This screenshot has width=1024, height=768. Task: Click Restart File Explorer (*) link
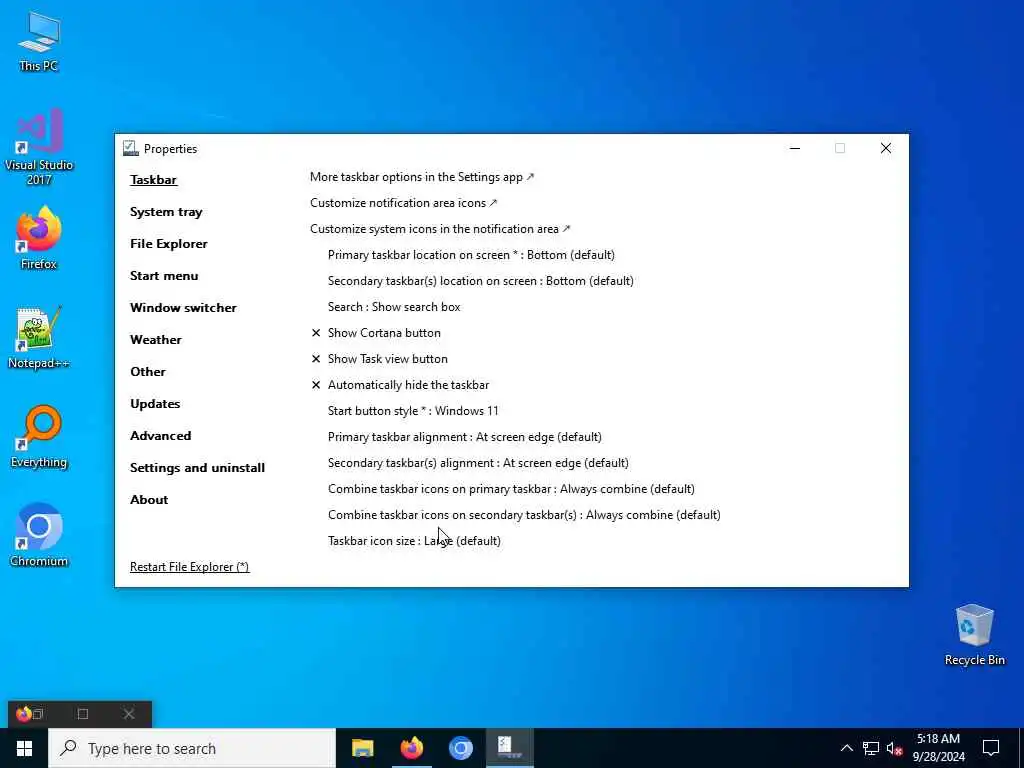coord(189,567)
